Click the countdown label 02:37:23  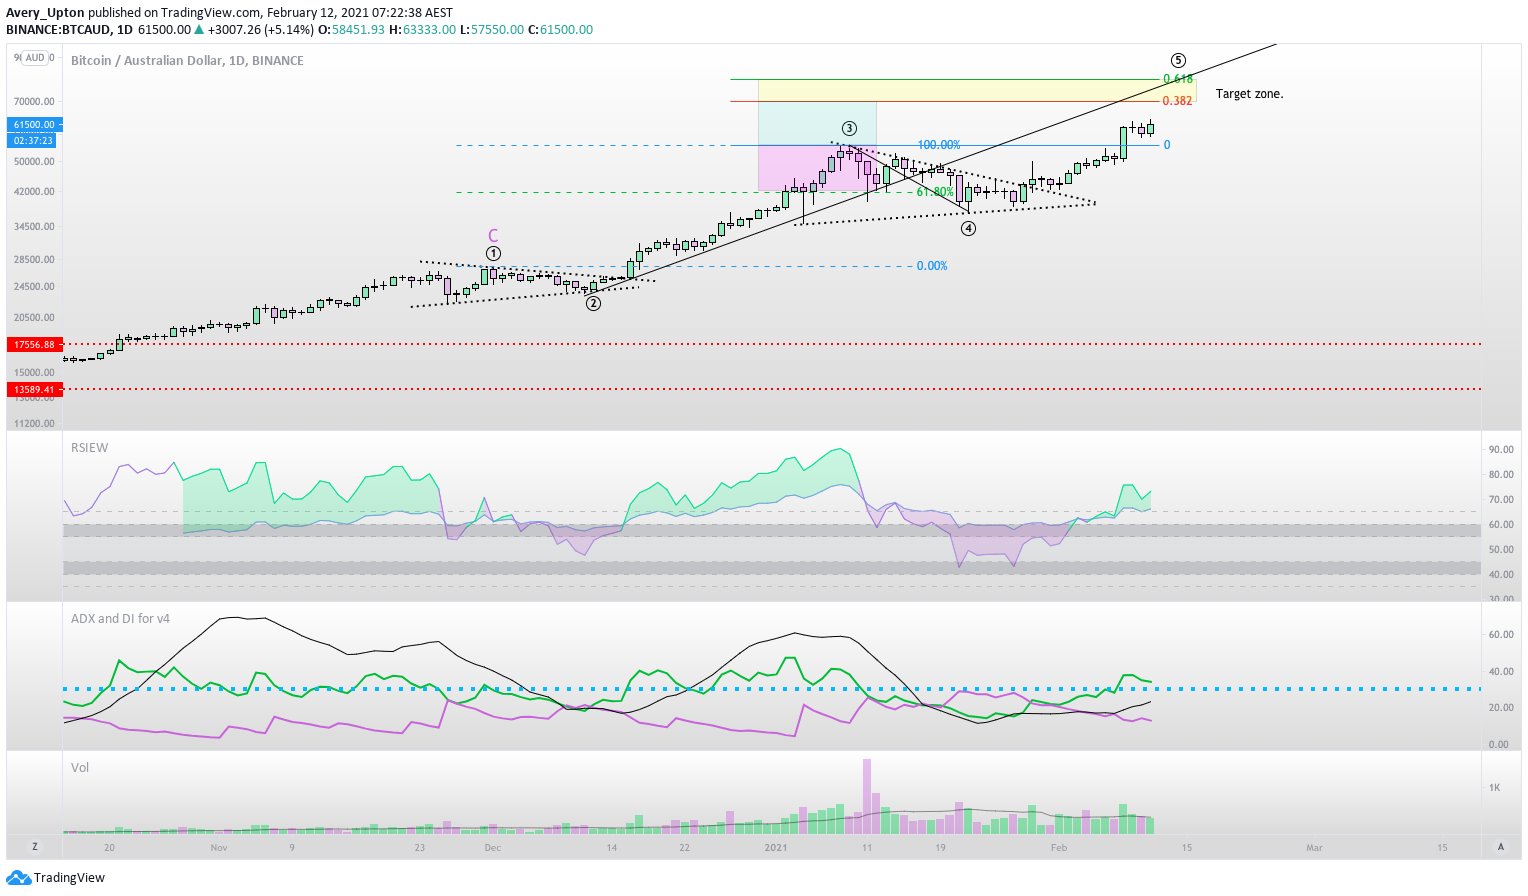33,141
